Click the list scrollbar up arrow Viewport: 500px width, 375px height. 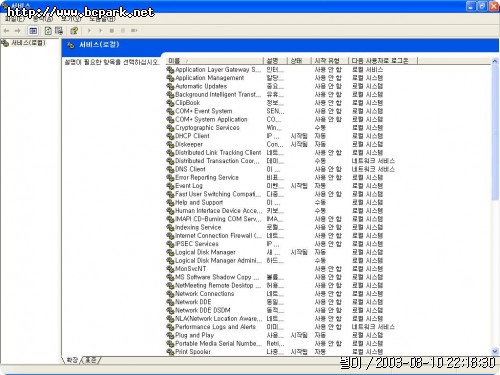495,61
